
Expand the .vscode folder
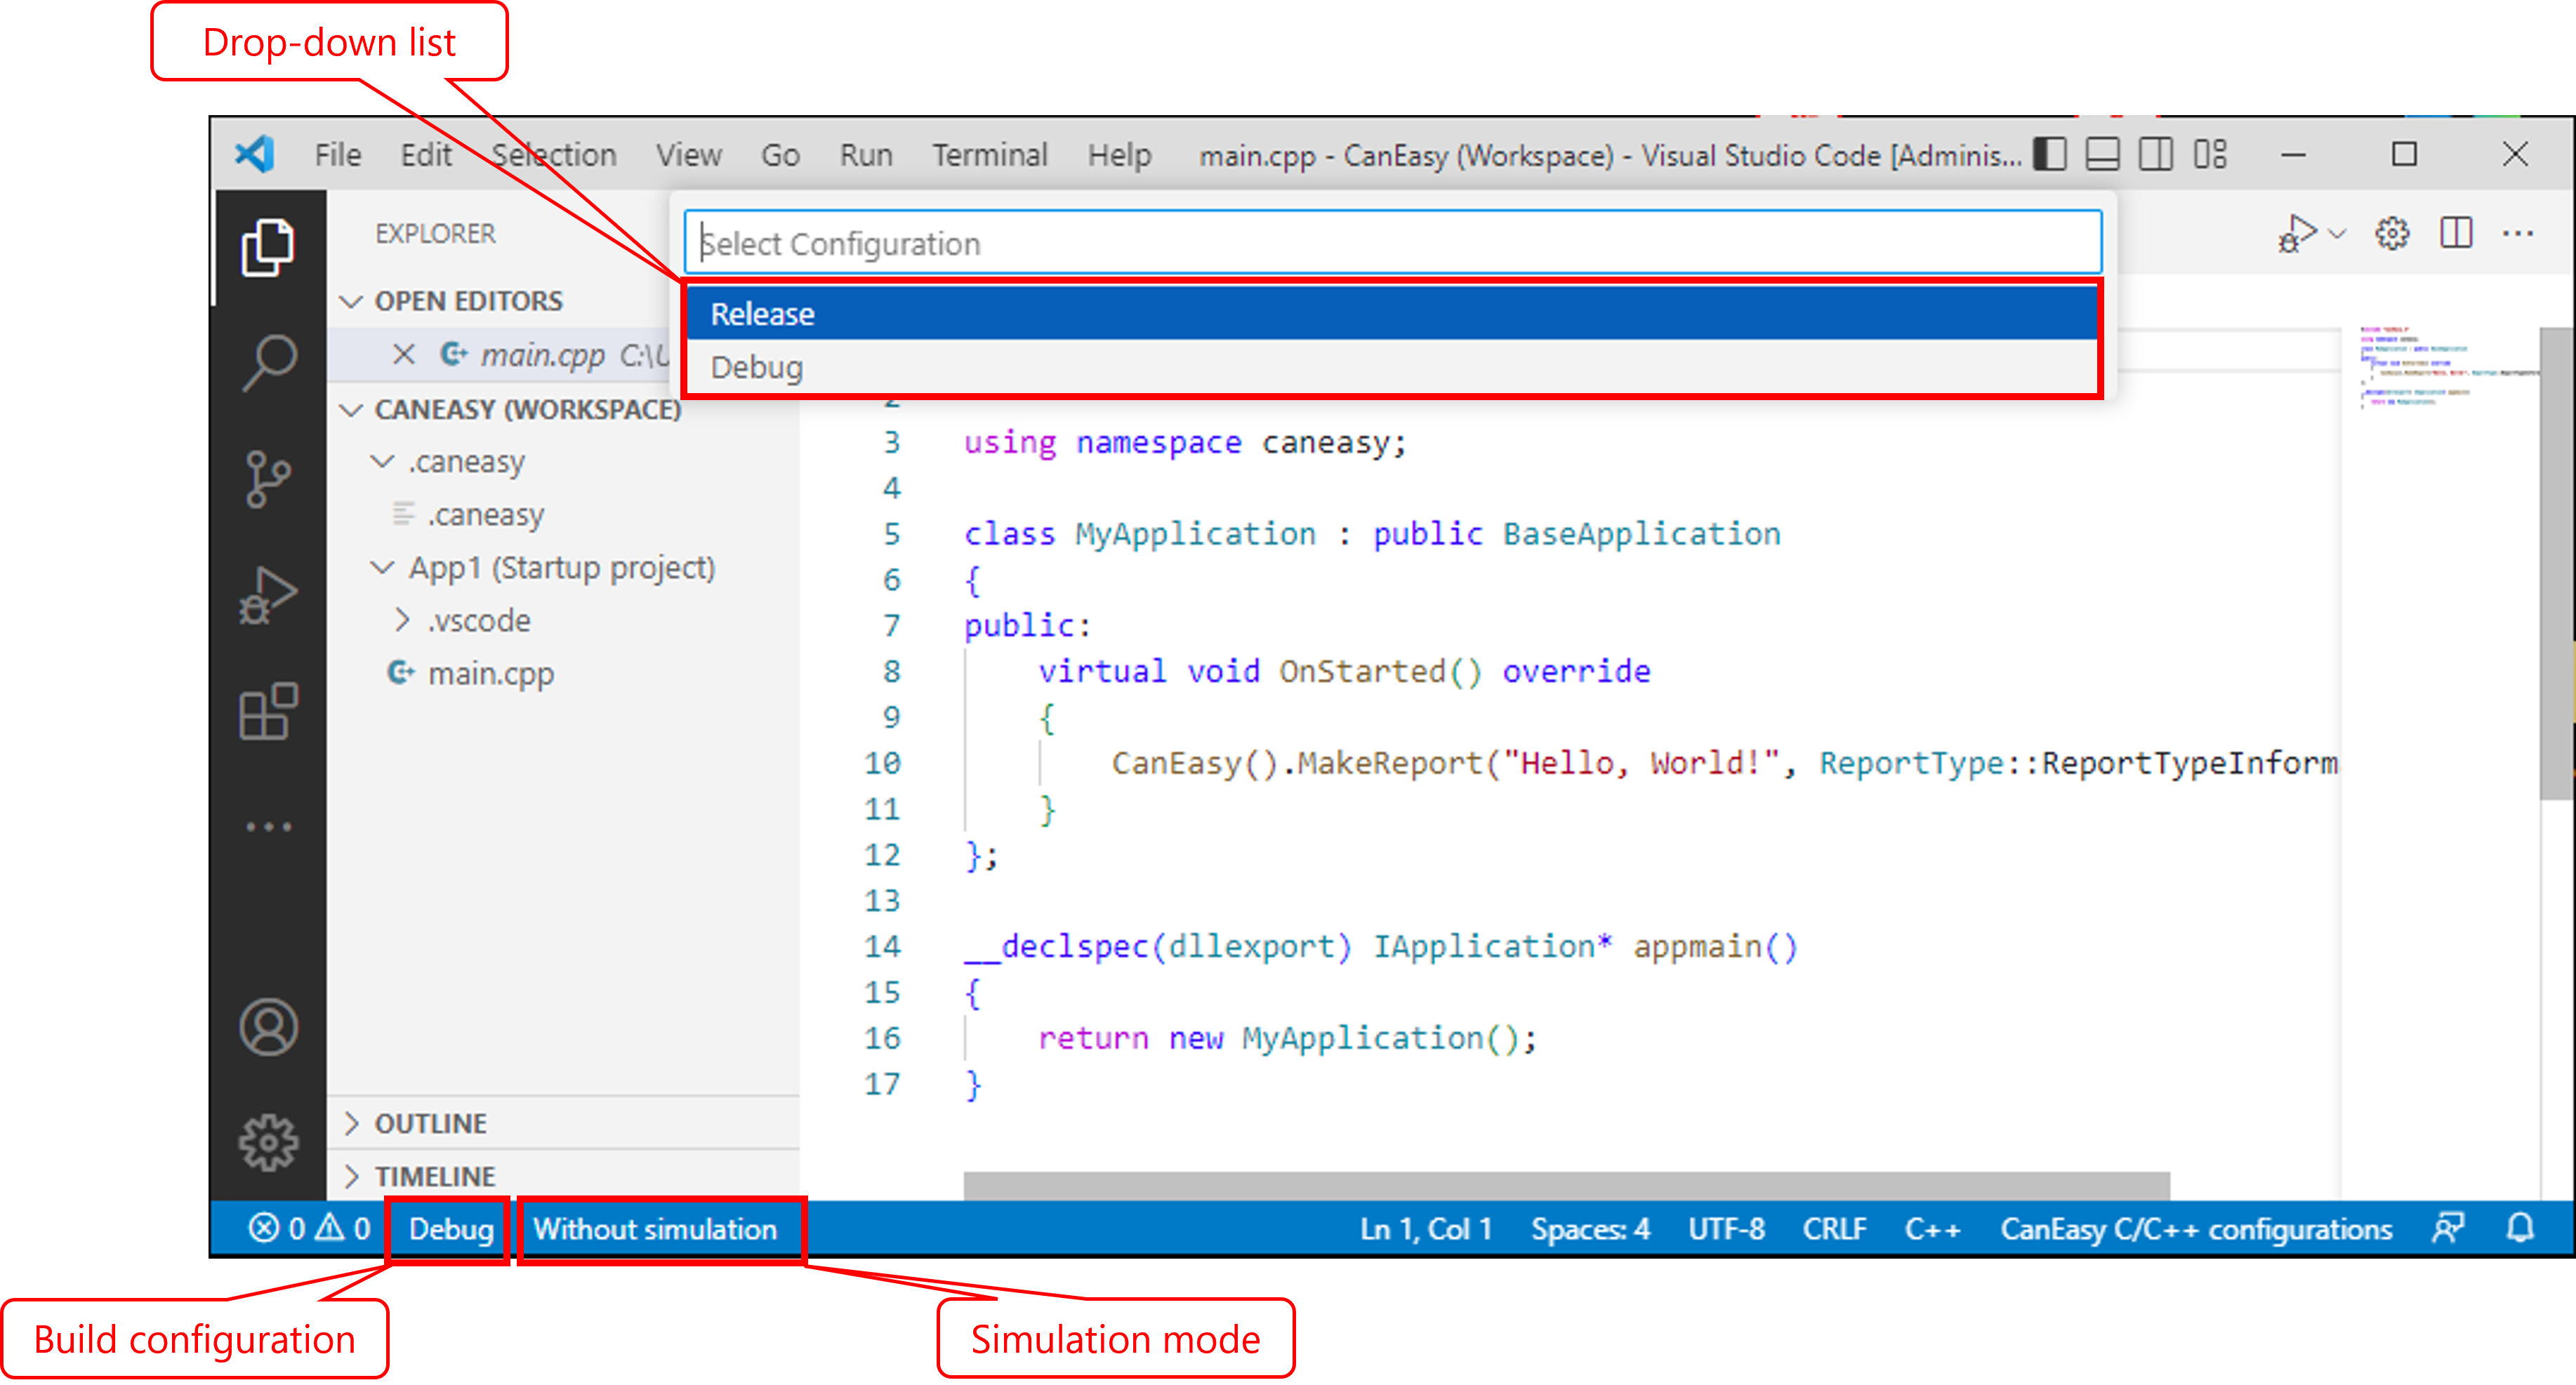tap(402, 620)
